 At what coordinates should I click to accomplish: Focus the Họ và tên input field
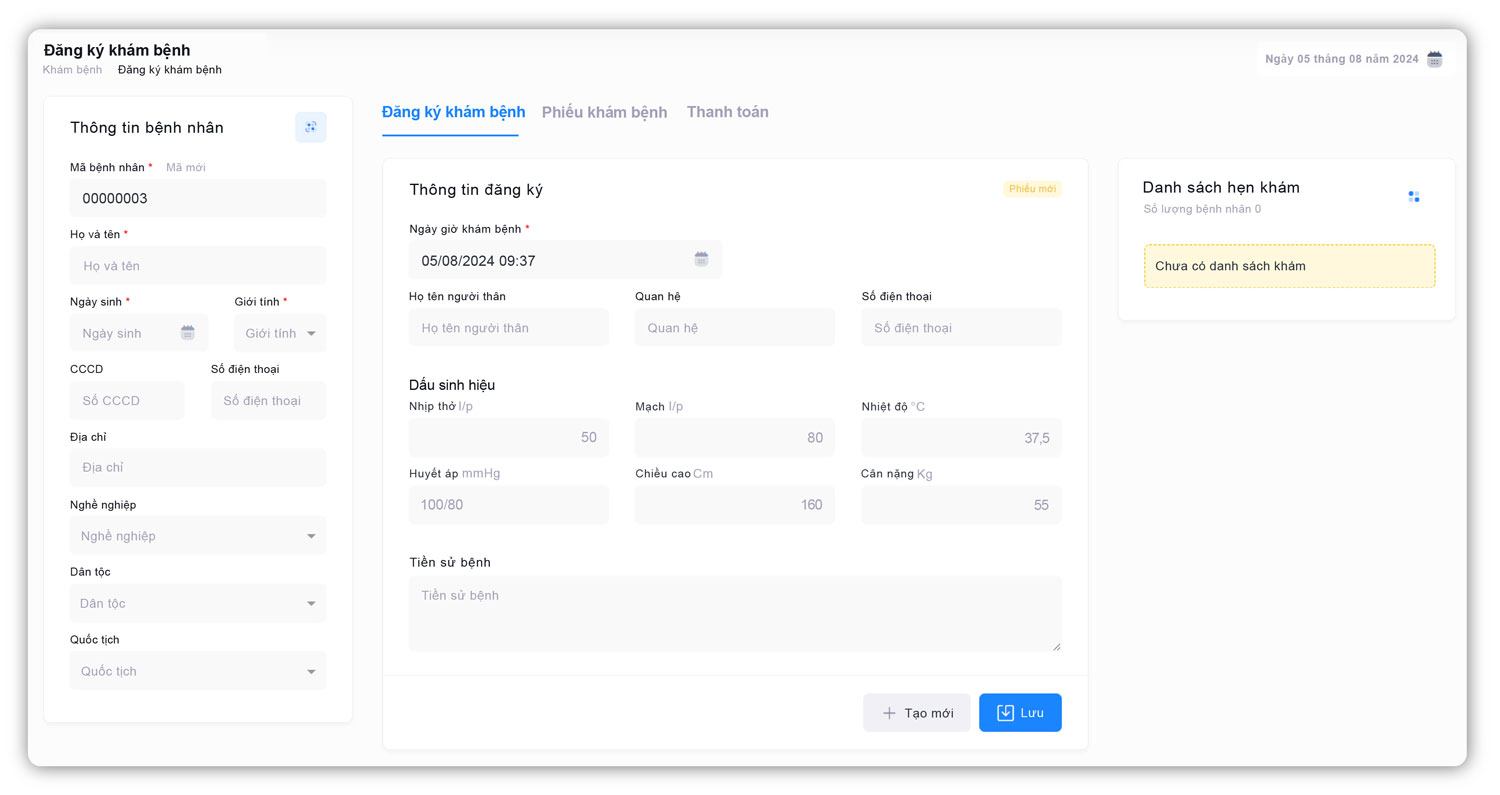pos(198,266)
